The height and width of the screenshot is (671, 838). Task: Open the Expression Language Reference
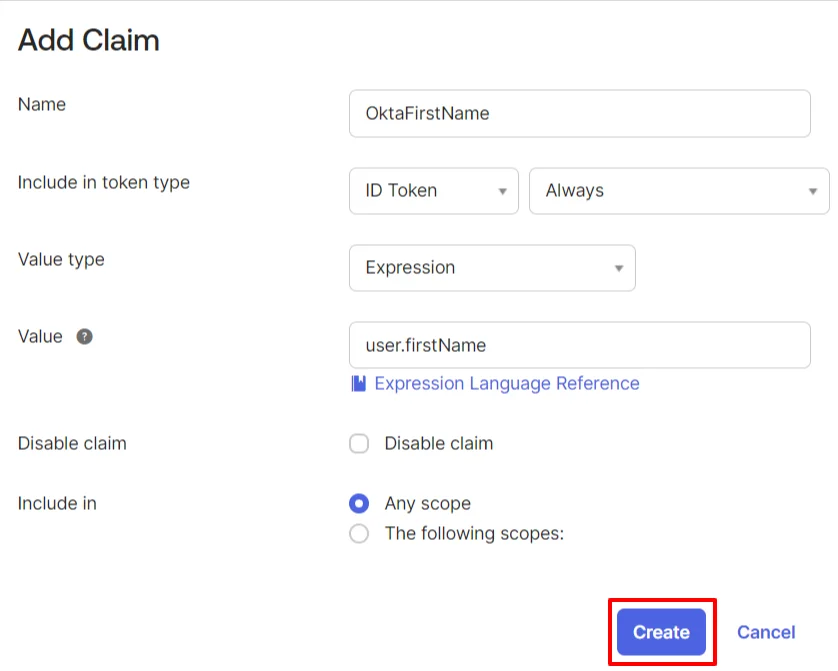click(x=505, y=383)
